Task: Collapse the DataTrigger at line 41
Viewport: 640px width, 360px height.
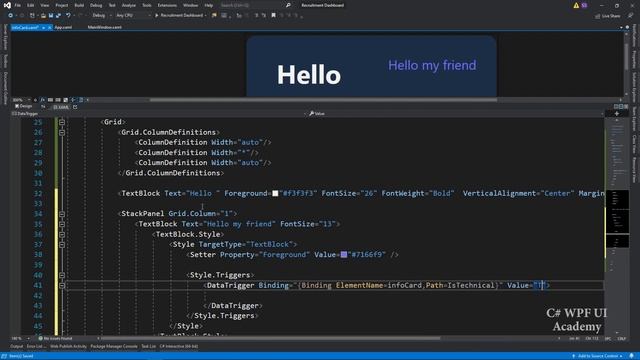Action: click(x=62, y=285)
